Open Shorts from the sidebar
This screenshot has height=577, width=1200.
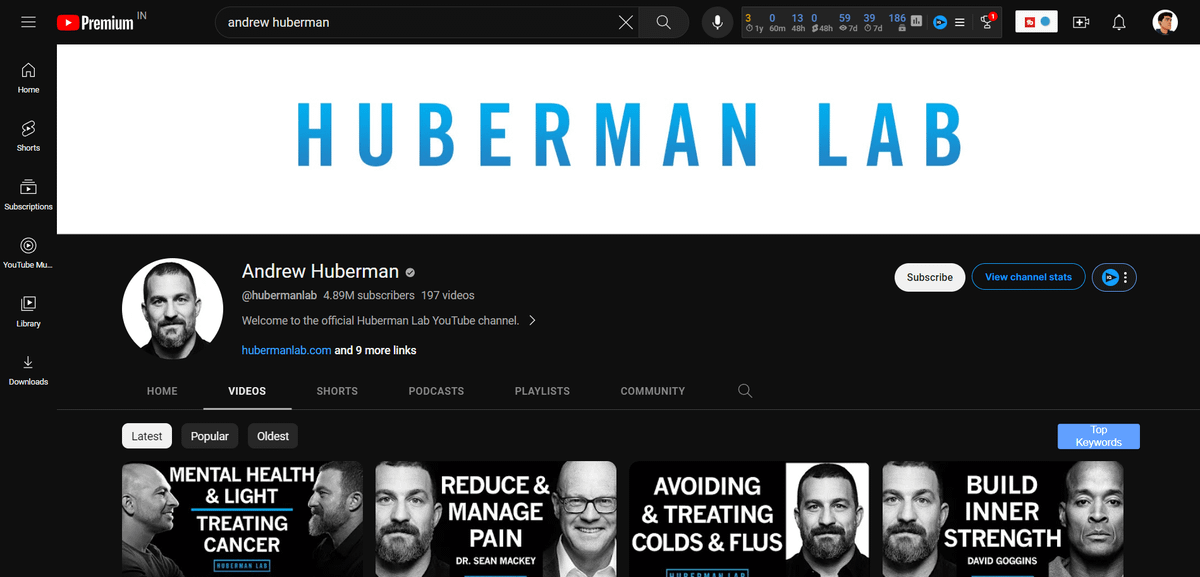pyautogui.click(x=28, y=136)
